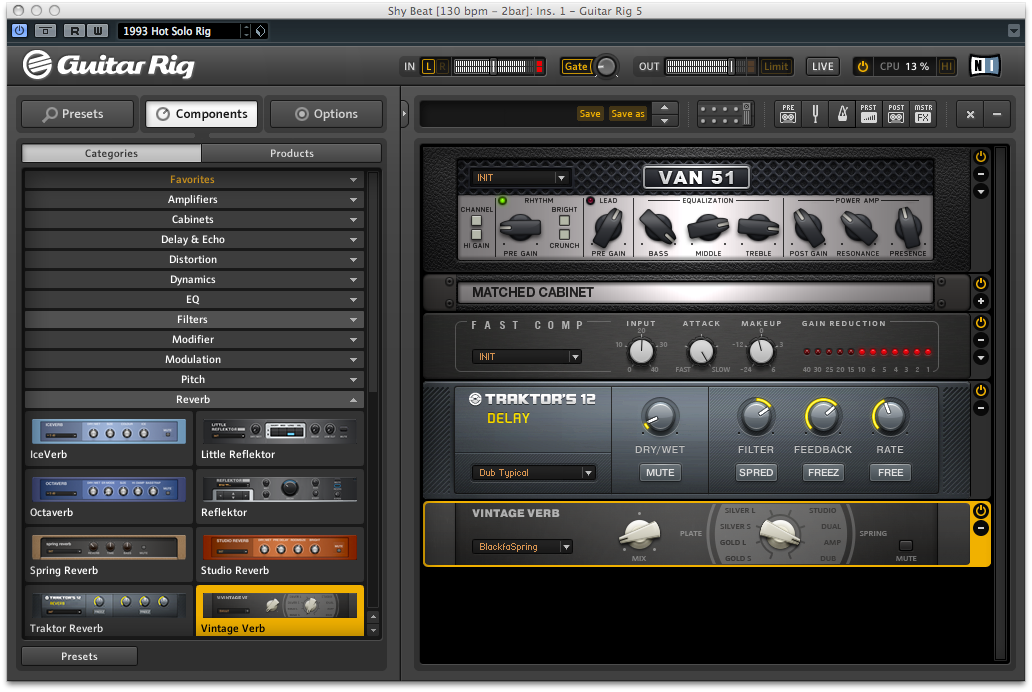Toggle the HI quality mode

pos(946,67)
